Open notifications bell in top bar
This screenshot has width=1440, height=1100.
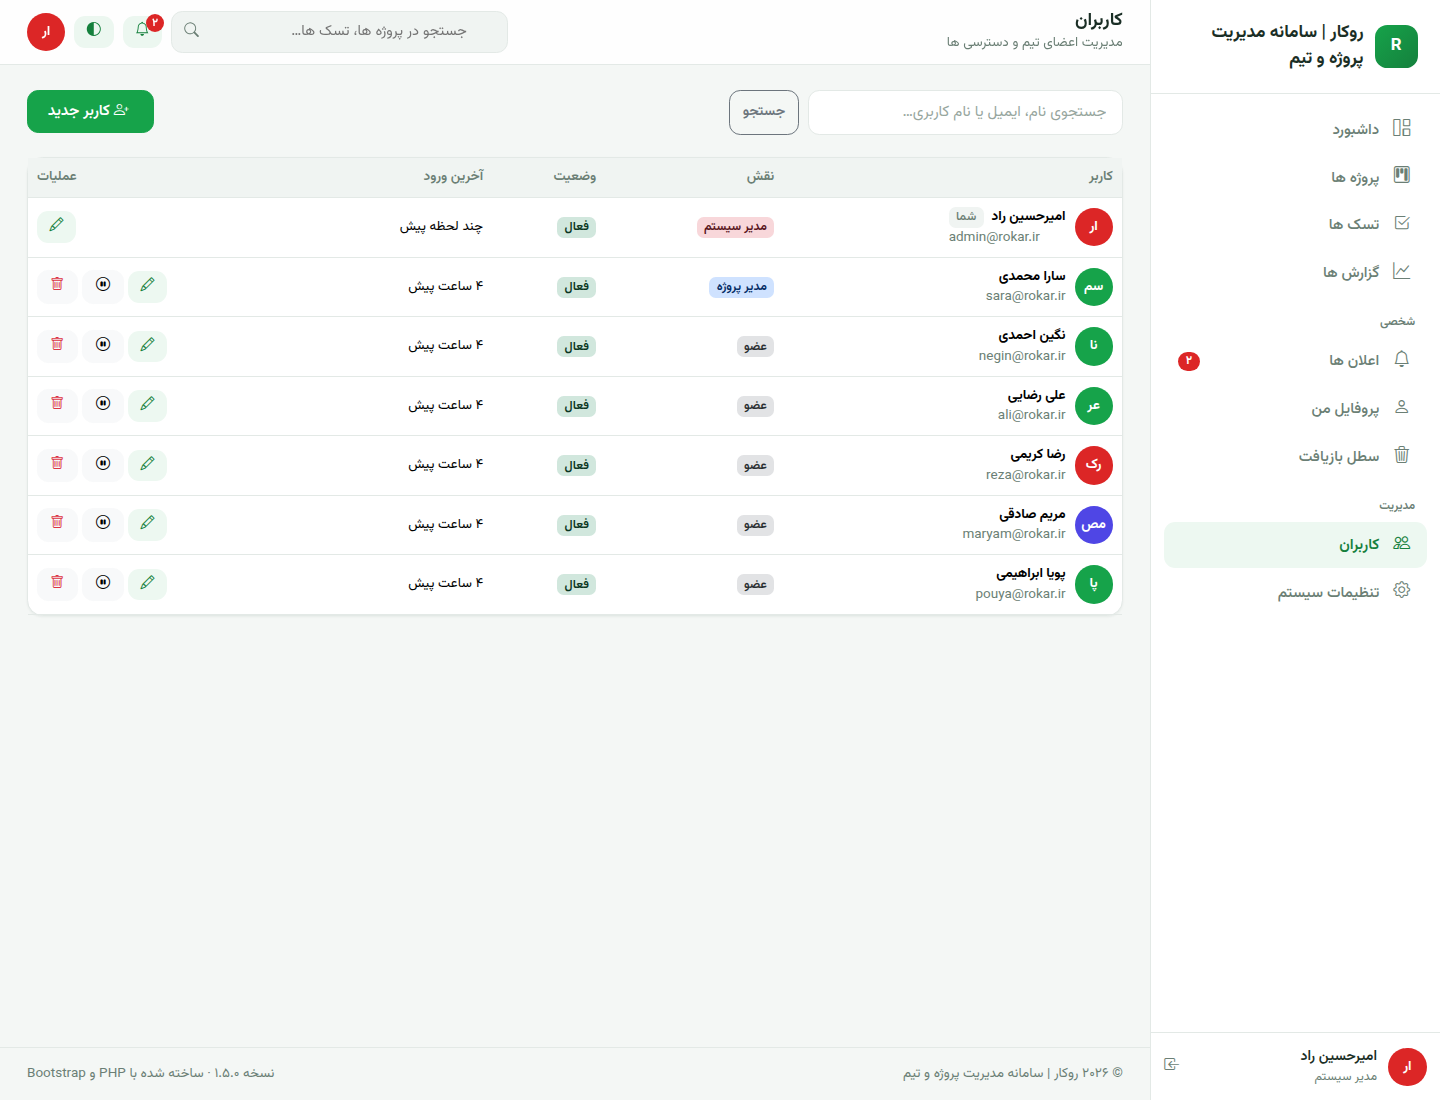coord(142,31)
